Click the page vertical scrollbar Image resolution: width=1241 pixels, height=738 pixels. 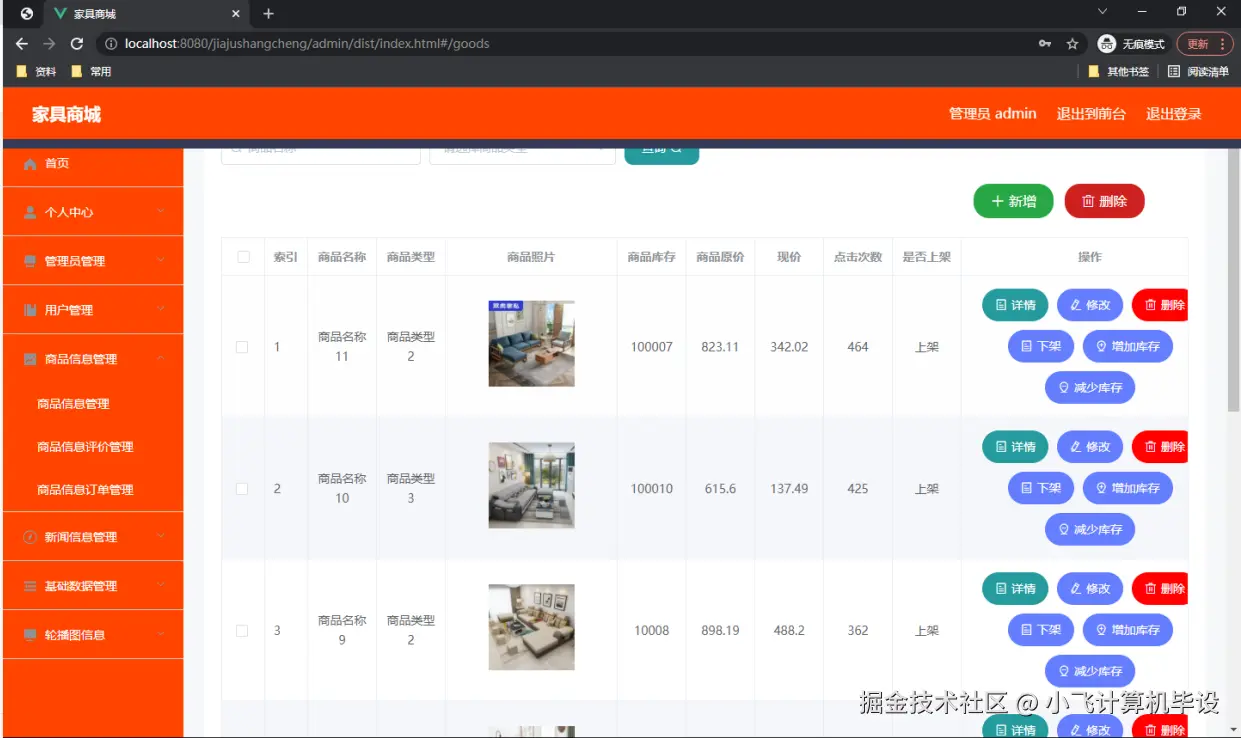[1233, 280]
